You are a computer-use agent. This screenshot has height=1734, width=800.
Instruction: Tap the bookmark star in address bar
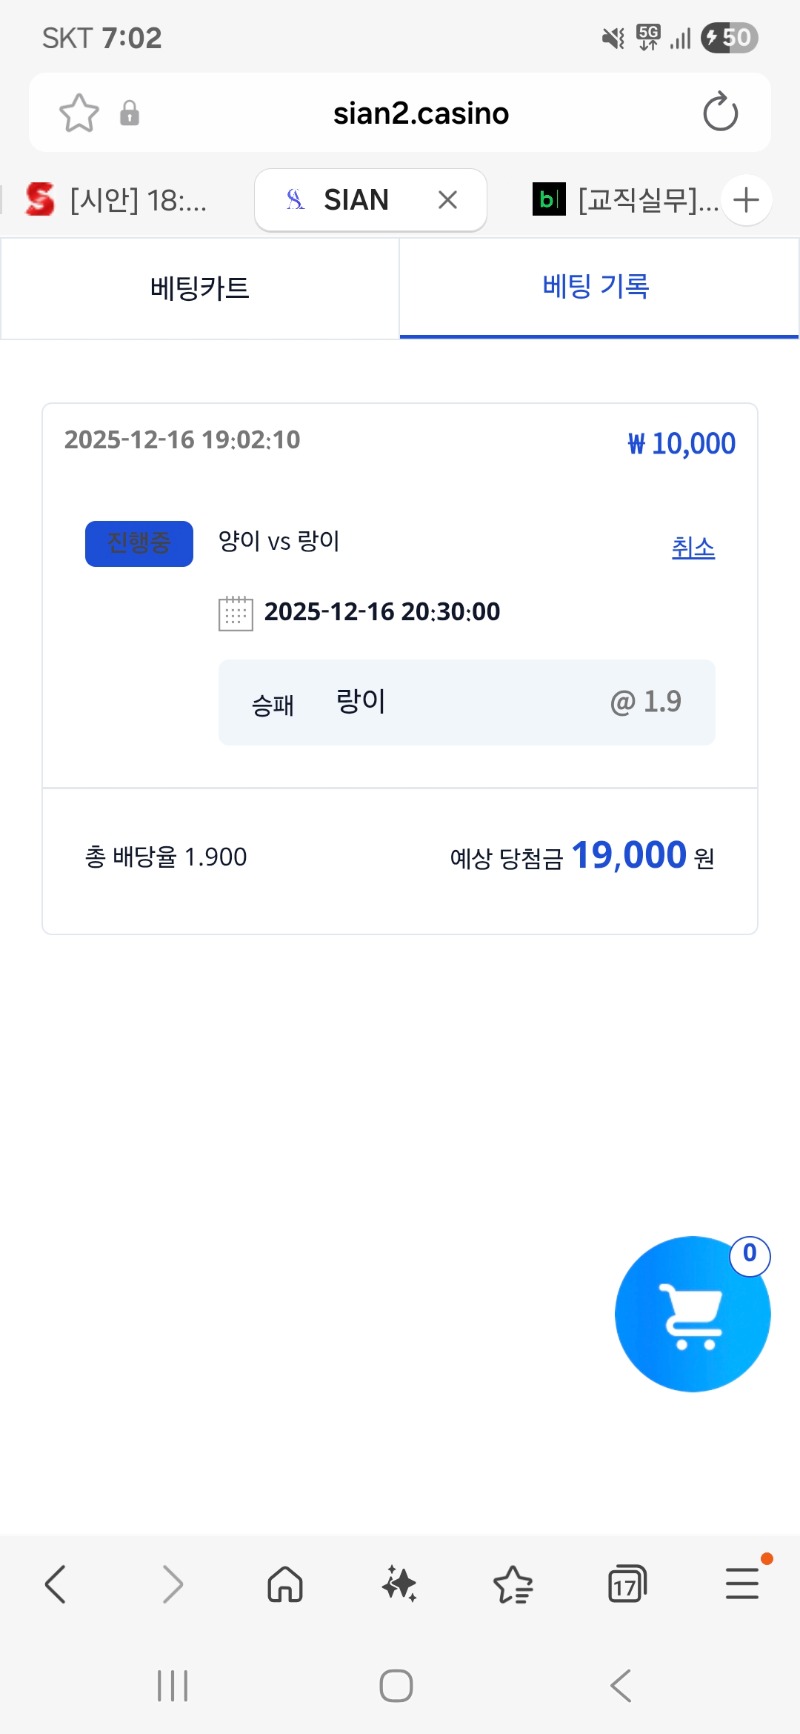tap(79, 113)
